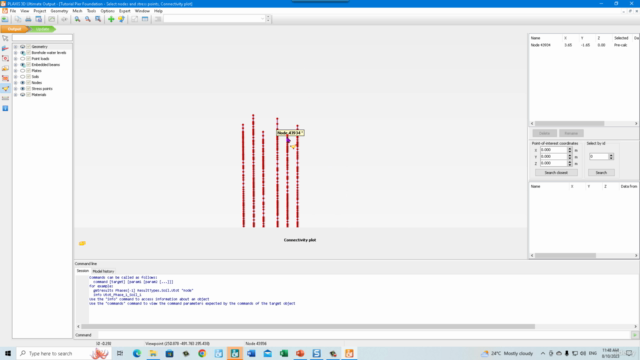Click the Export/save view toolbar icon
640x360 pixels.
39,19
